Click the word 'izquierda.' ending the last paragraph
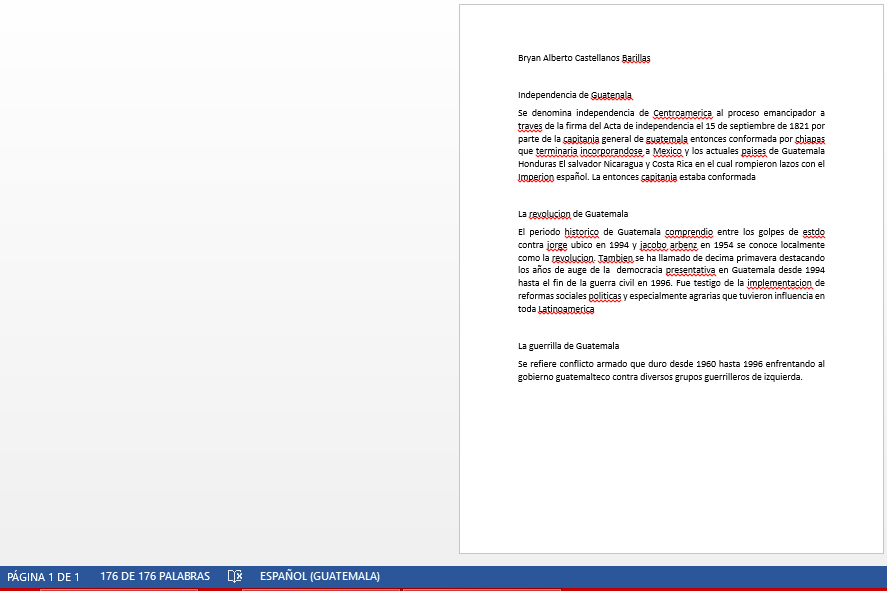This screenshot has width=887, height=591. pos(783,377)
